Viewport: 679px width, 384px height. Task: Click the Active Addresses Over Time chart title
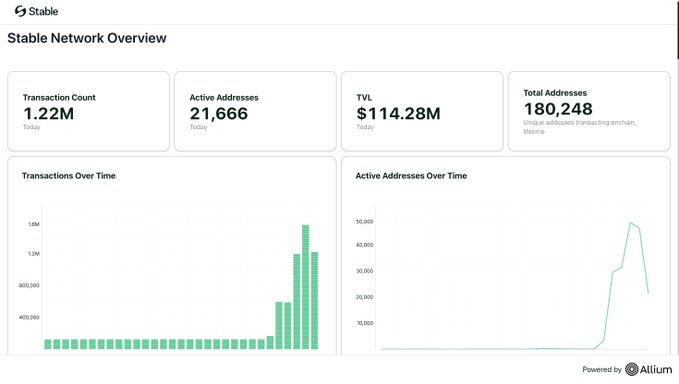coord(411,176)
